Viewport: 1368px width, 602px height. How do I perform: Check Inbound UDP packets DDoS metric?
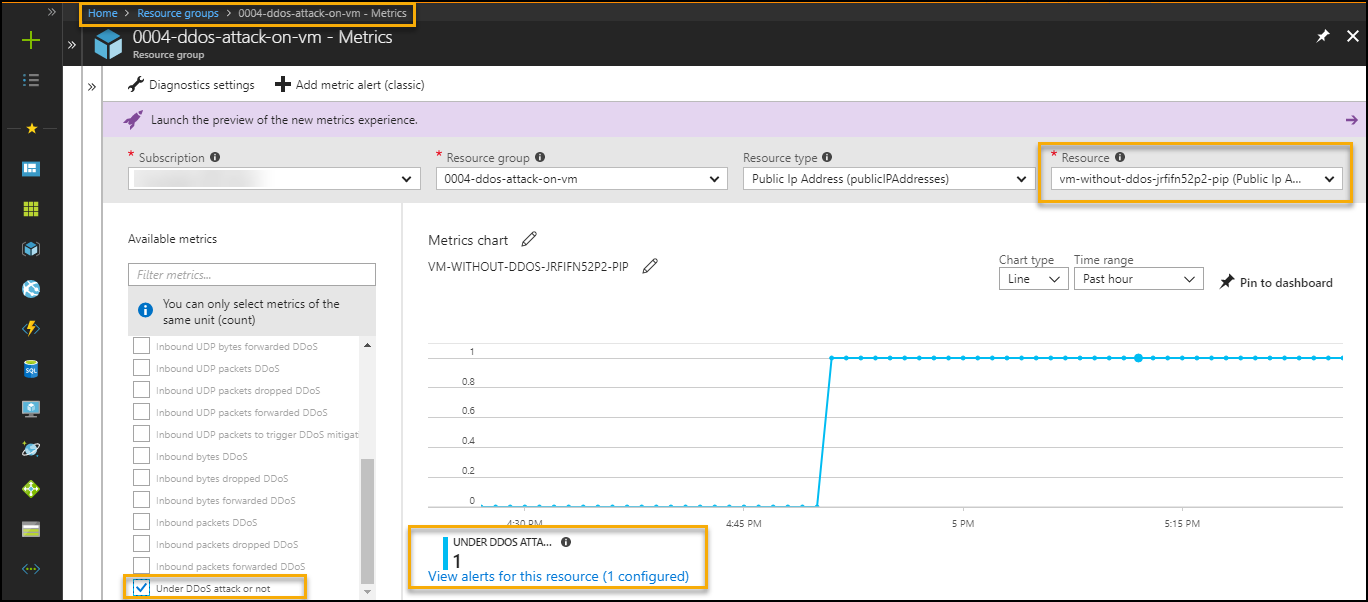pyautogui.click(x=141, y=368)
